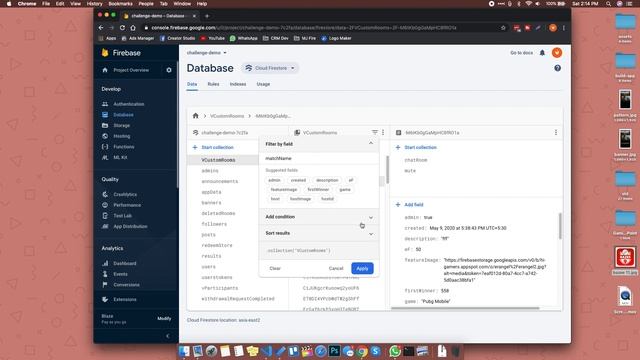Open the History menu in menu bar
This screenshot has height=360, width=640.
click(95, 4)
